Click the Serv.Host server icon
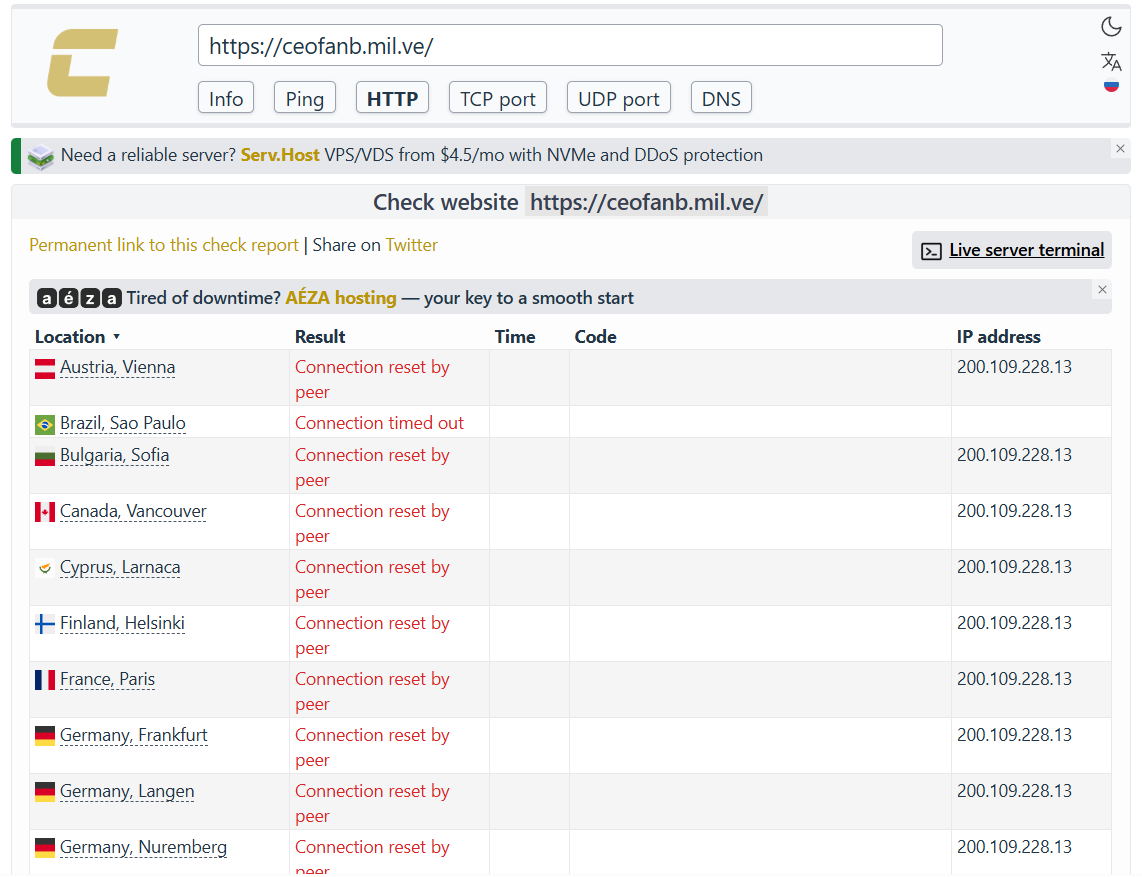The height and width of the screenshot is (877, 1142). coord(41,157)
